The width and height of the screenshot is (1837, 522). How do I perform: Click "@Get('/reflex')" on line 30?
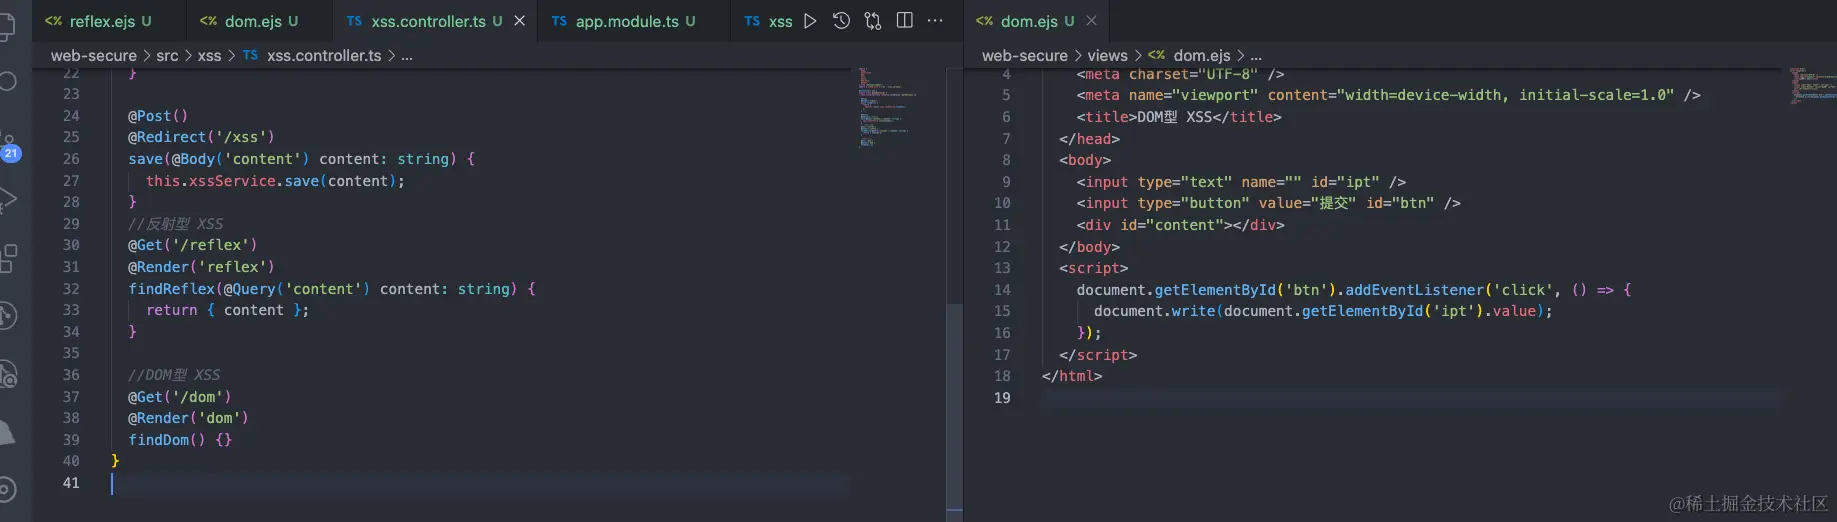click(x=192, y=245)
